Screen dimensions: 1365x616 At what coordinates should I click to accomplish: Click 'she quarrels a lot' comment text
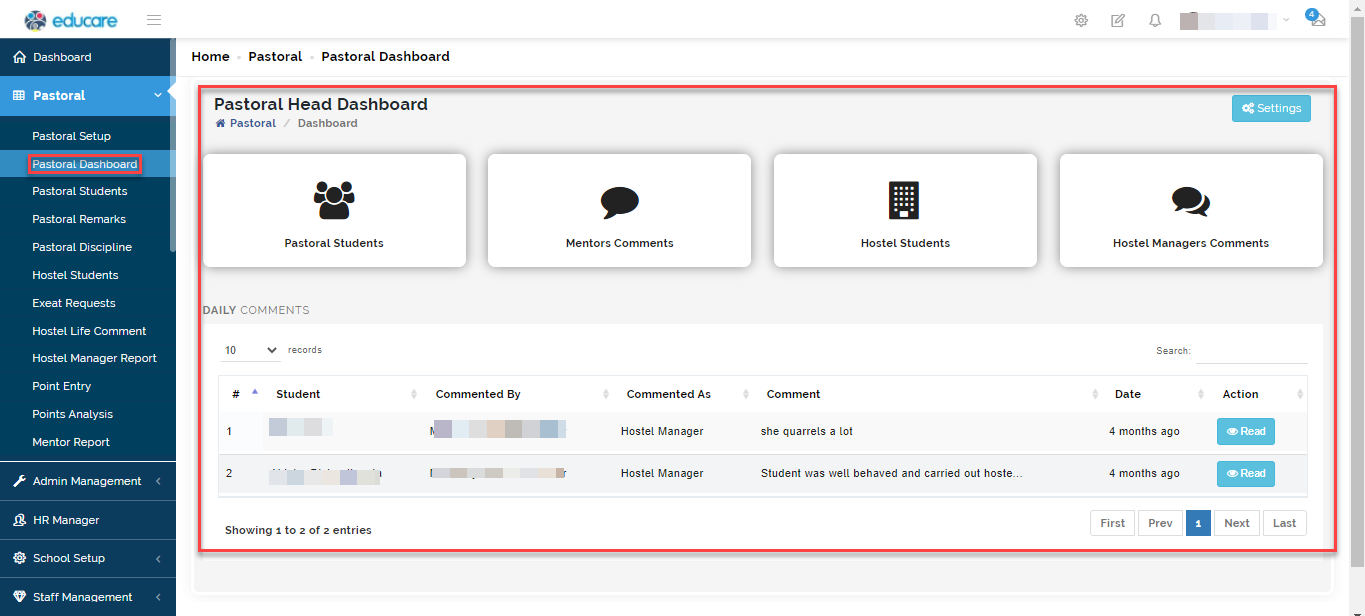807,432
